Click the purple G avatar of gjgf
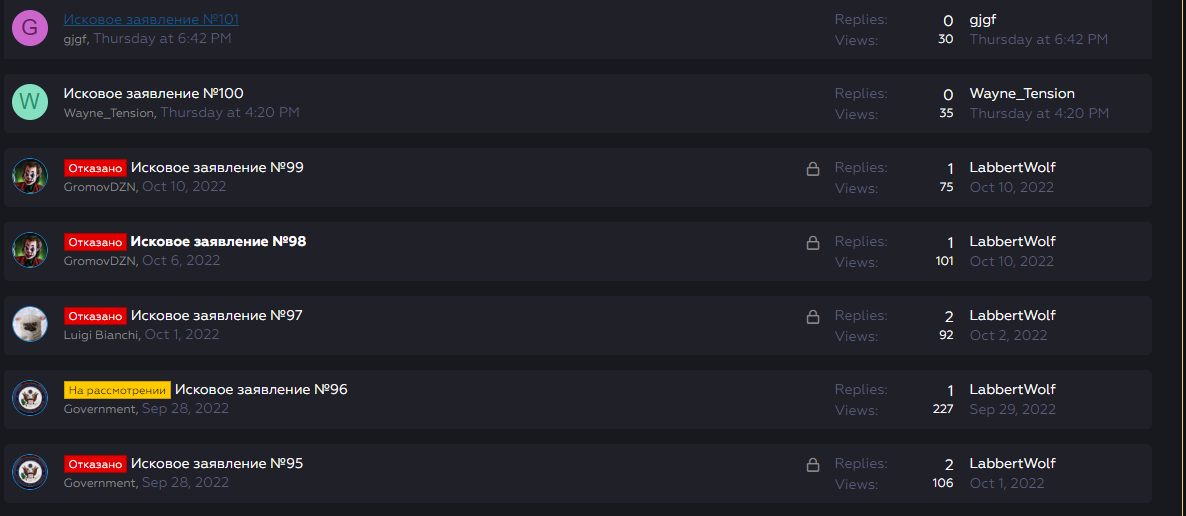Image resolution: width=1186 pixels, height=516 pixels. (30, 28)
